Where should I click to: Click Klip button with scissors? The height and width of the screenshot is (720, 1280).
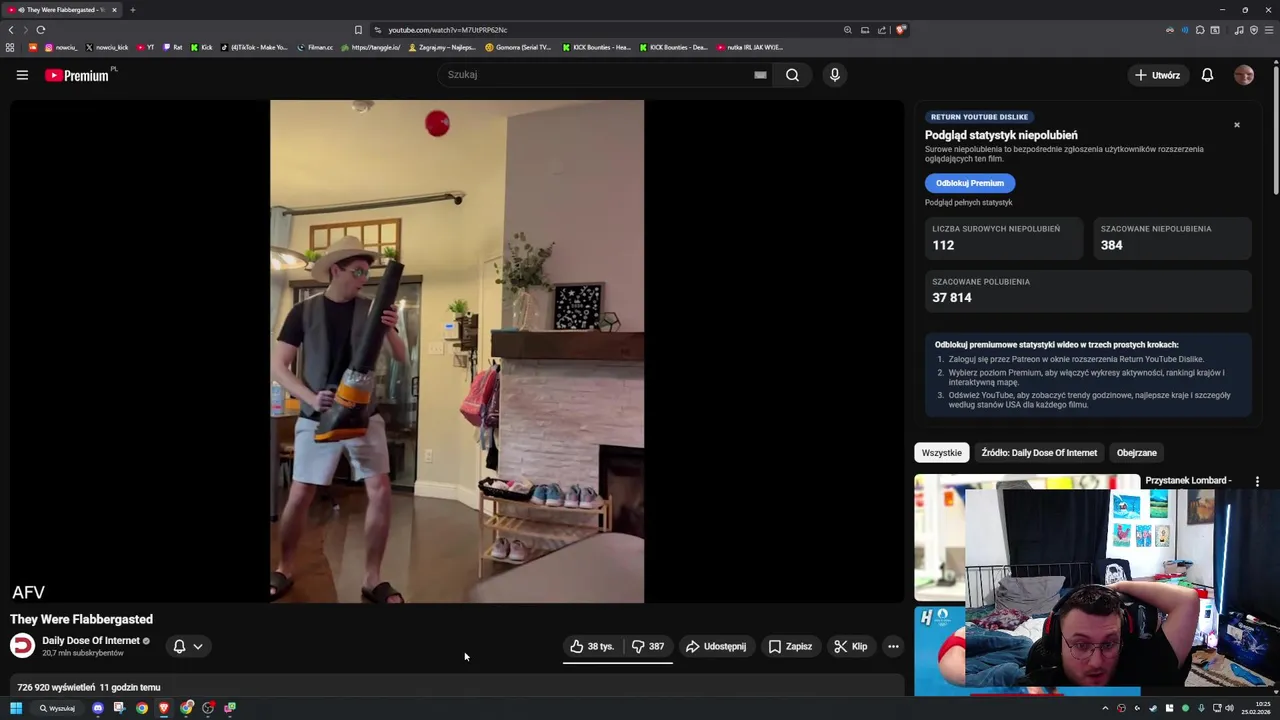tap(851, 646)
